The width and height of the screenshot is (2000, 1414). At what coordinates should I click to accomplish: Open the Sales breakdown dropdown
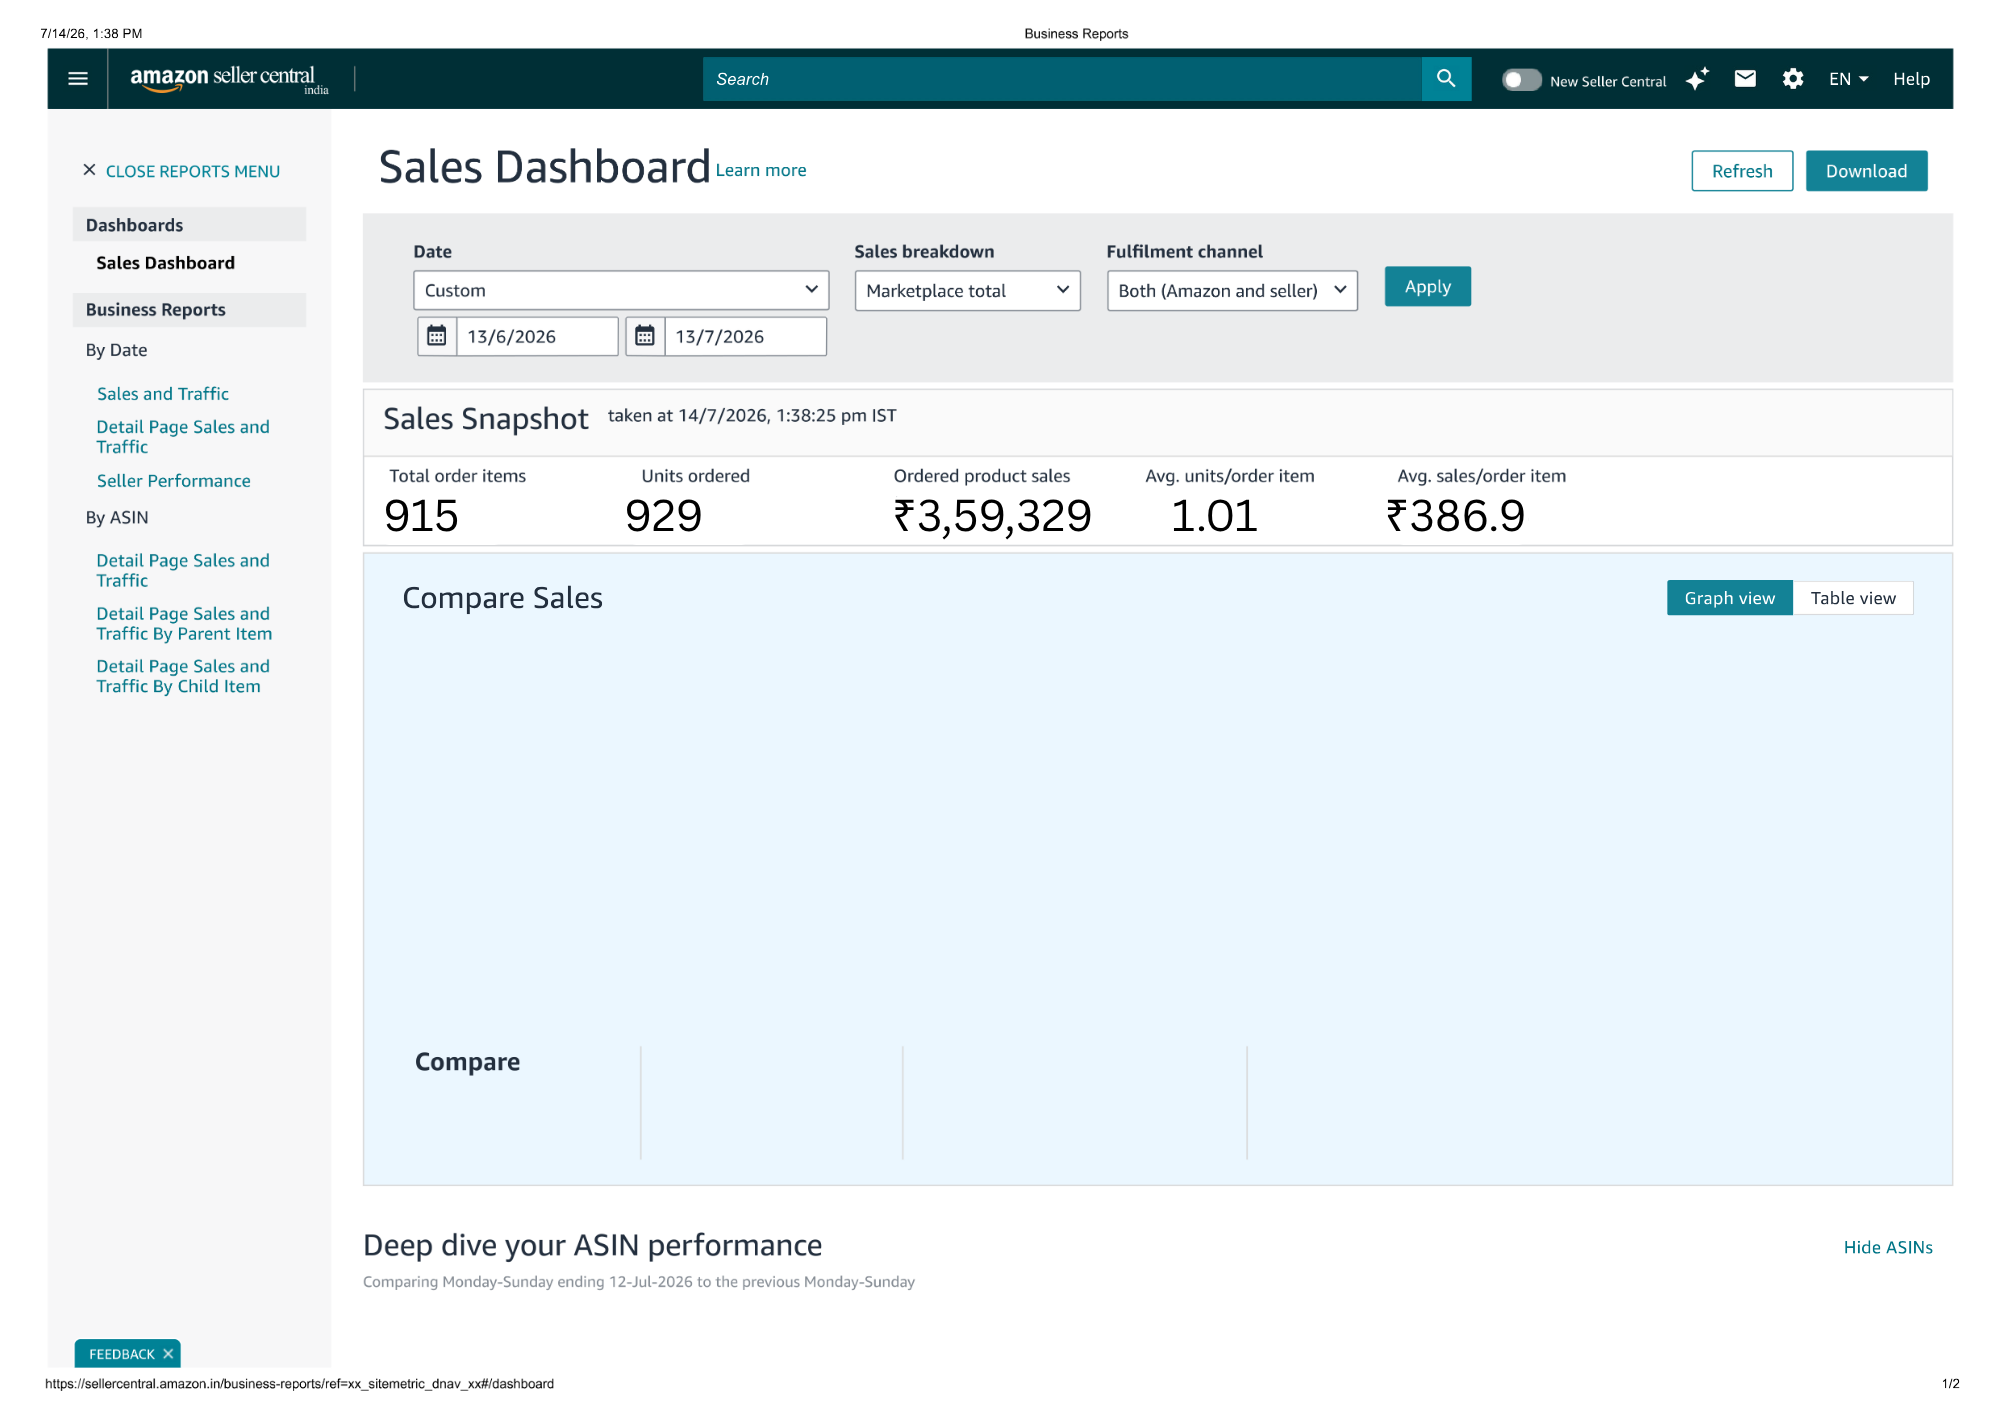point(967,290)
